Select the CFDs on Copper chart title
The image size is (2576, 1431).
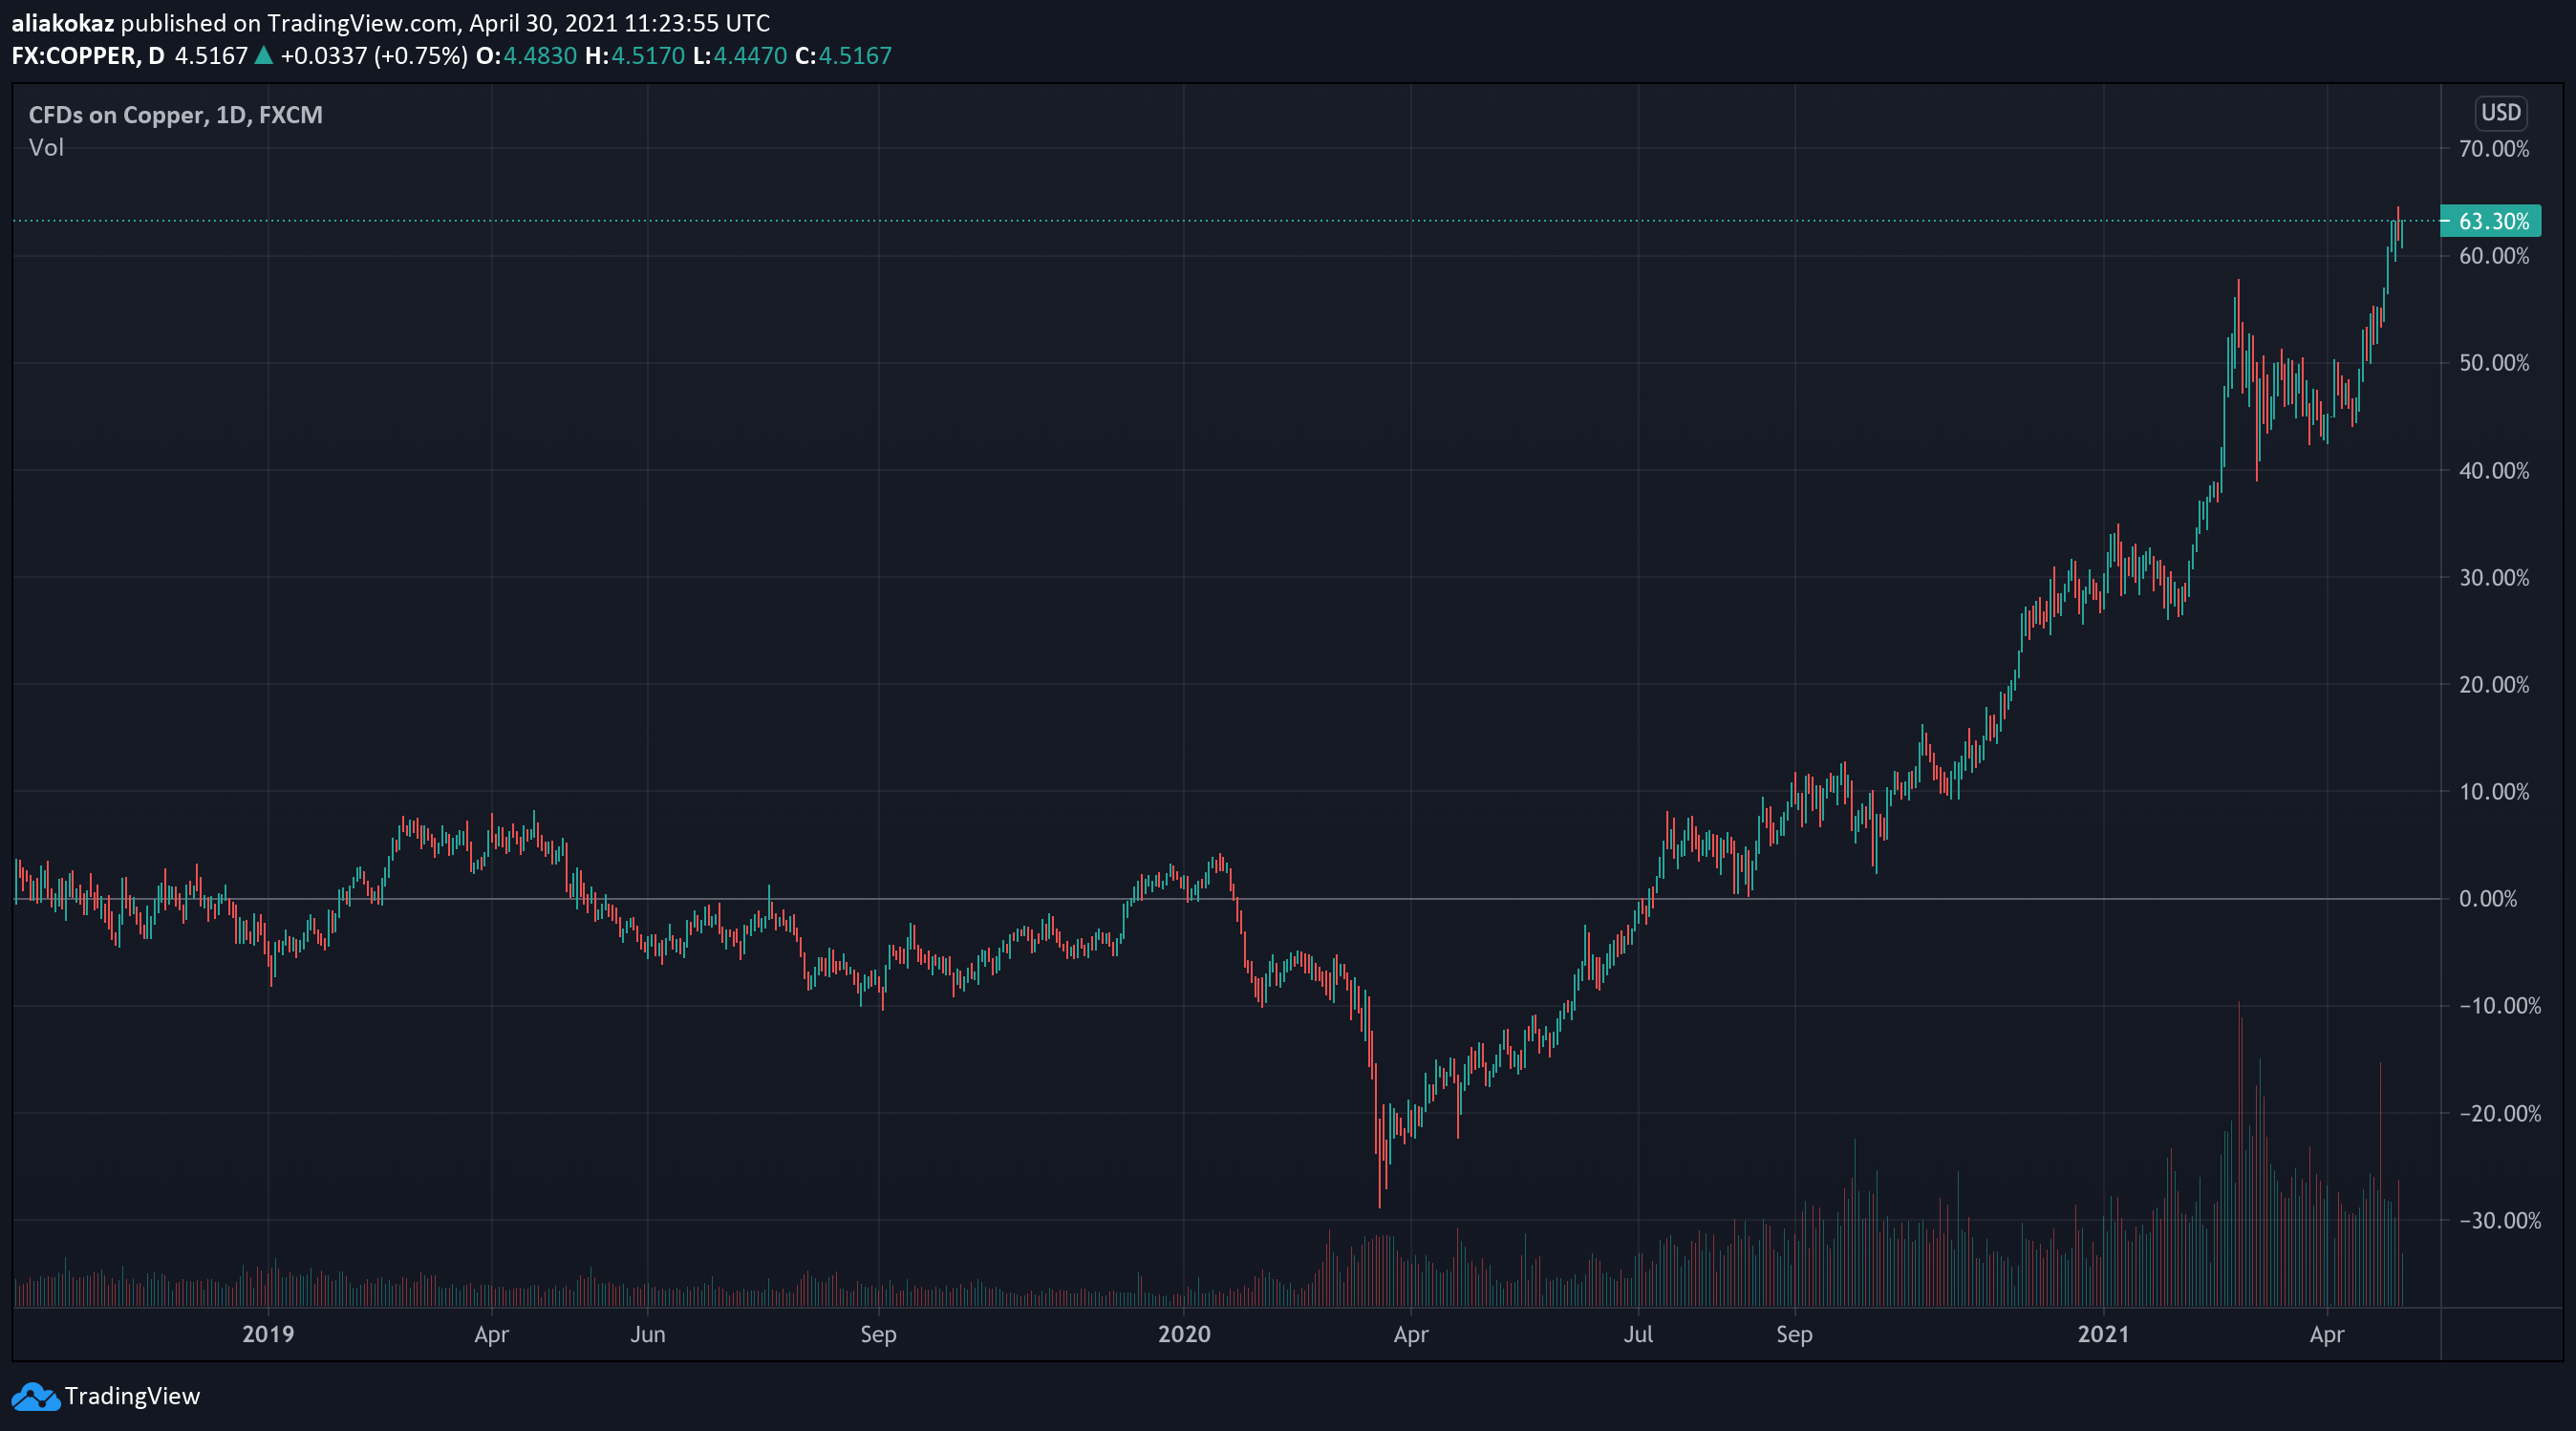tap(175, 115)
